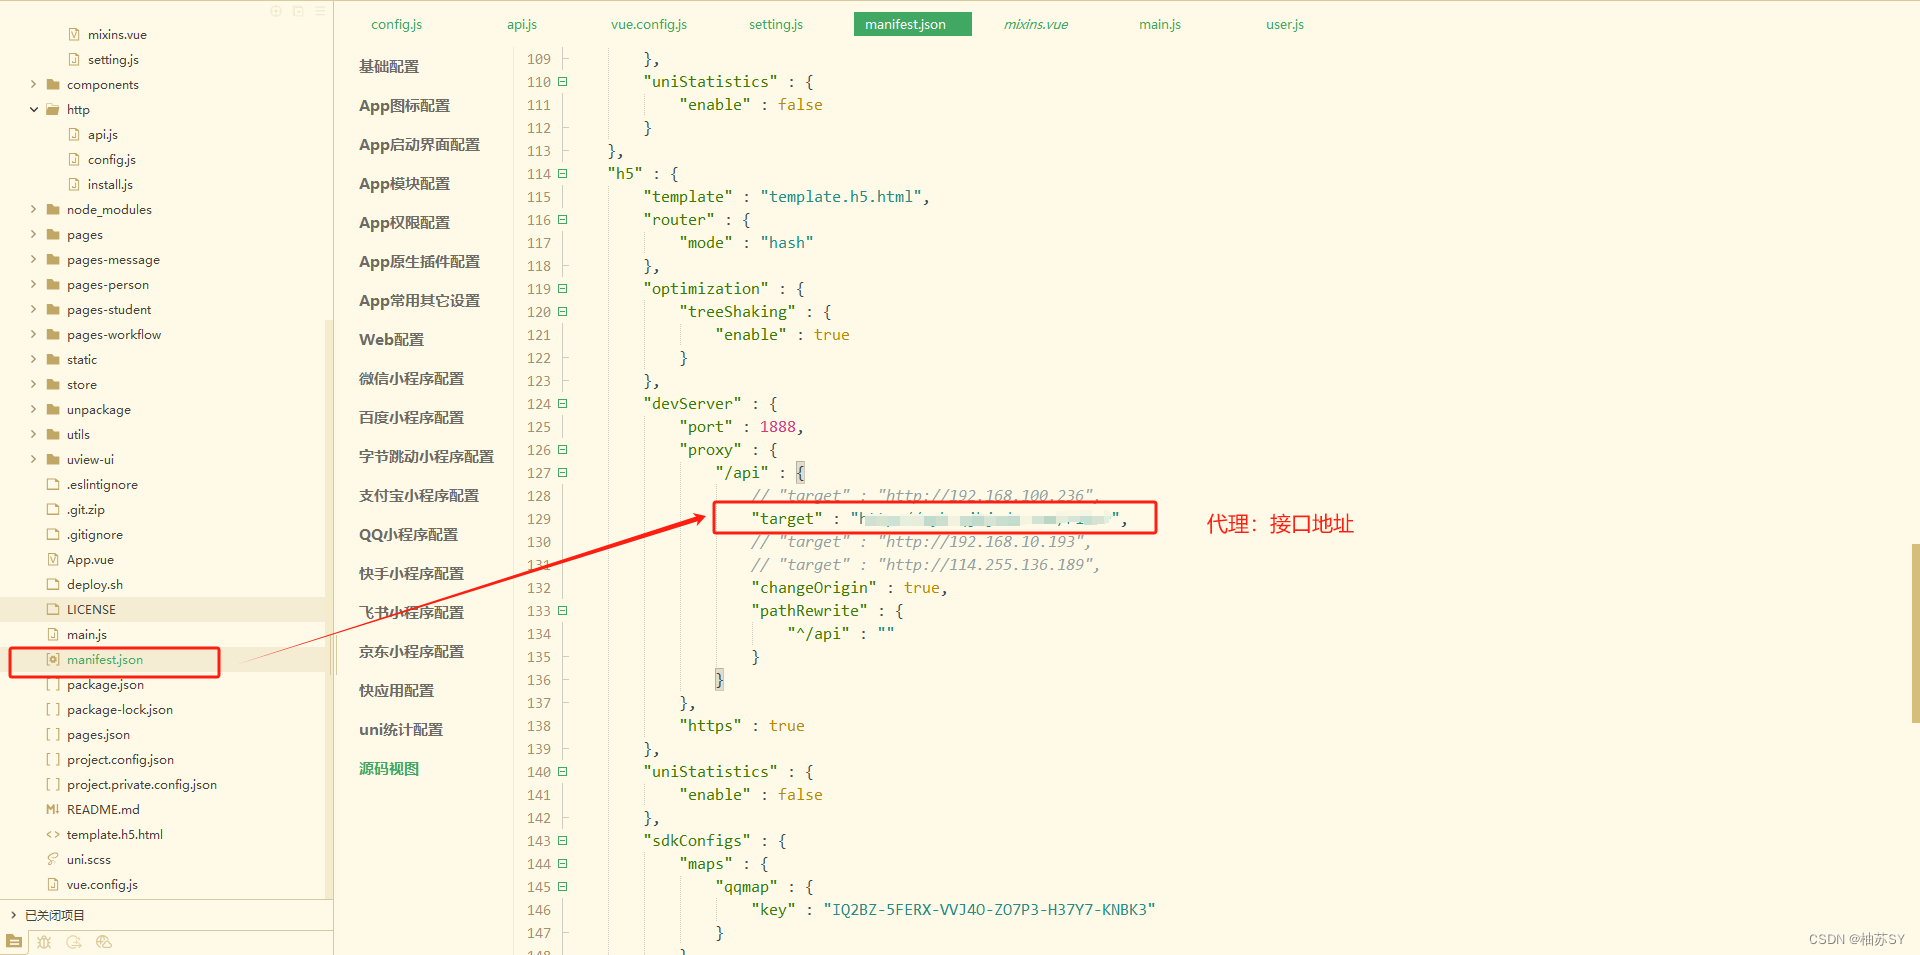The height and width of the screenshot is (955, 1920).
Task: Expand the static folder
Action: coord(33,359)
